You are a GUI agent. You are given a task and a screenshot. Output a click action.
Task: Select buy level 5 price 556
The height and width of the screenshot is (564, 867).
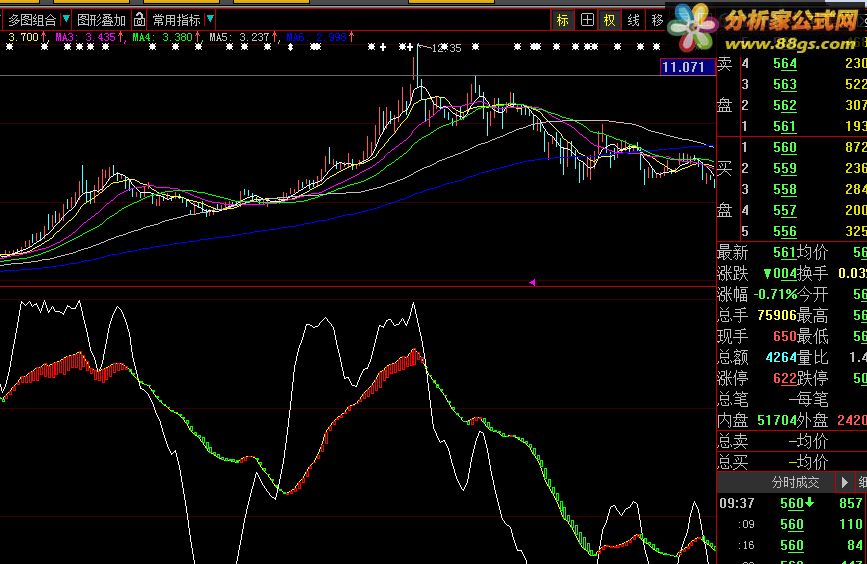[785, 232]
